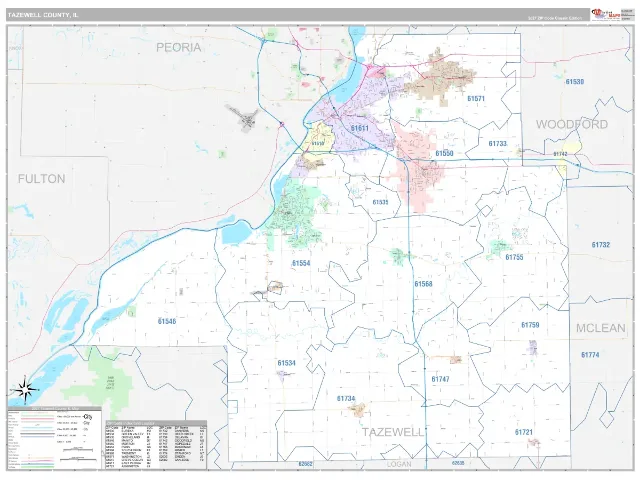Image resolution: width=640 pixels, height=480 pixels.
Task: Click the scale bar in the legend
Action: (x=78, y=450)
